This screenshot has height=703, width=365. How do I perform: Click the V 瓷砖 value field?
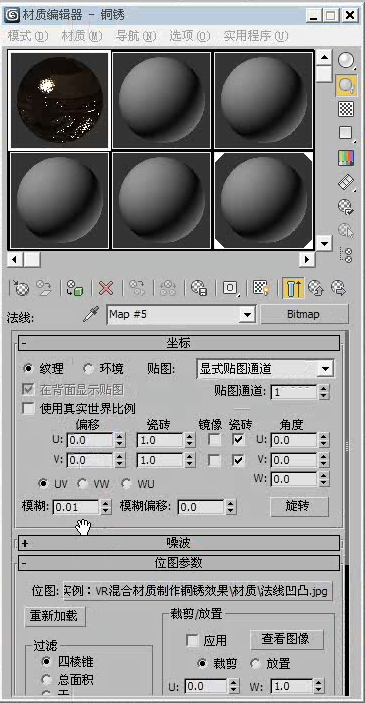click(x=161, y=460)
